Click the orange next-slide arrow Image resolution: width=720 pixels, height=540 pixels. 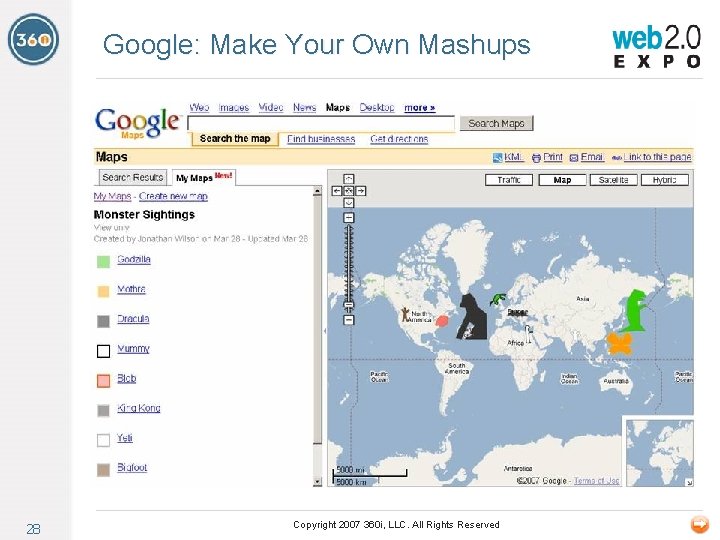click(x=699, y=524)
